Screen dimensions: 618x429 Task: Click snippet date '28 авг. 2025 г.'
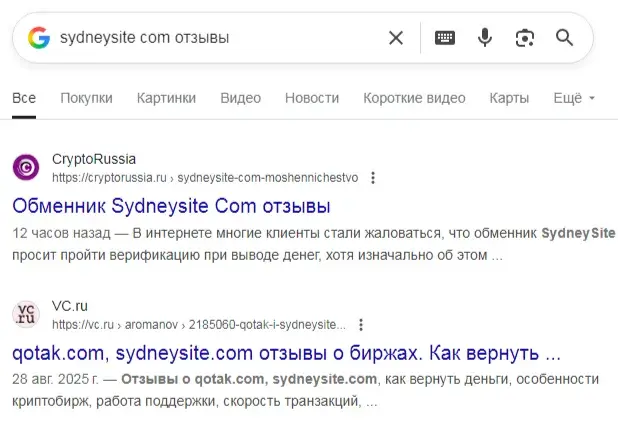(55, 379)
